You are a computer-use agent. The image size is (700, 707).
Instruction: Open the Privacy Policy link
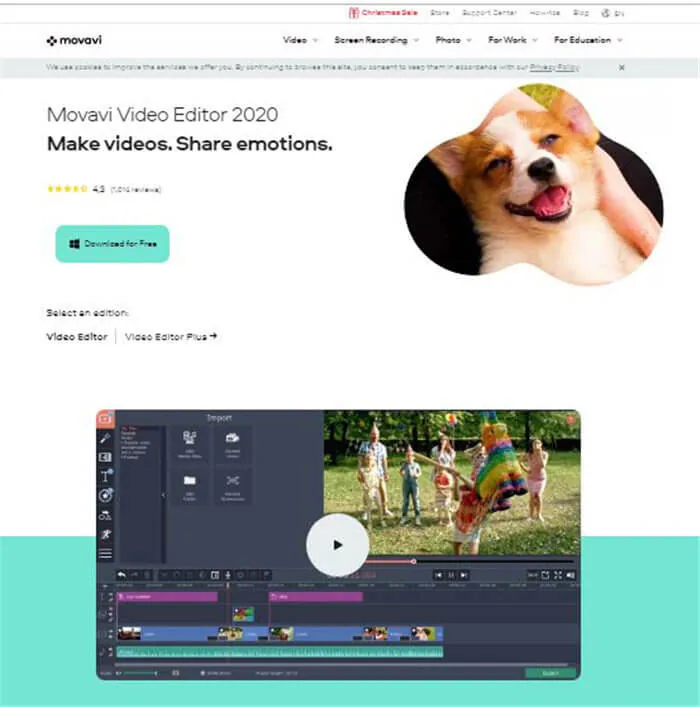coord(554,68)
